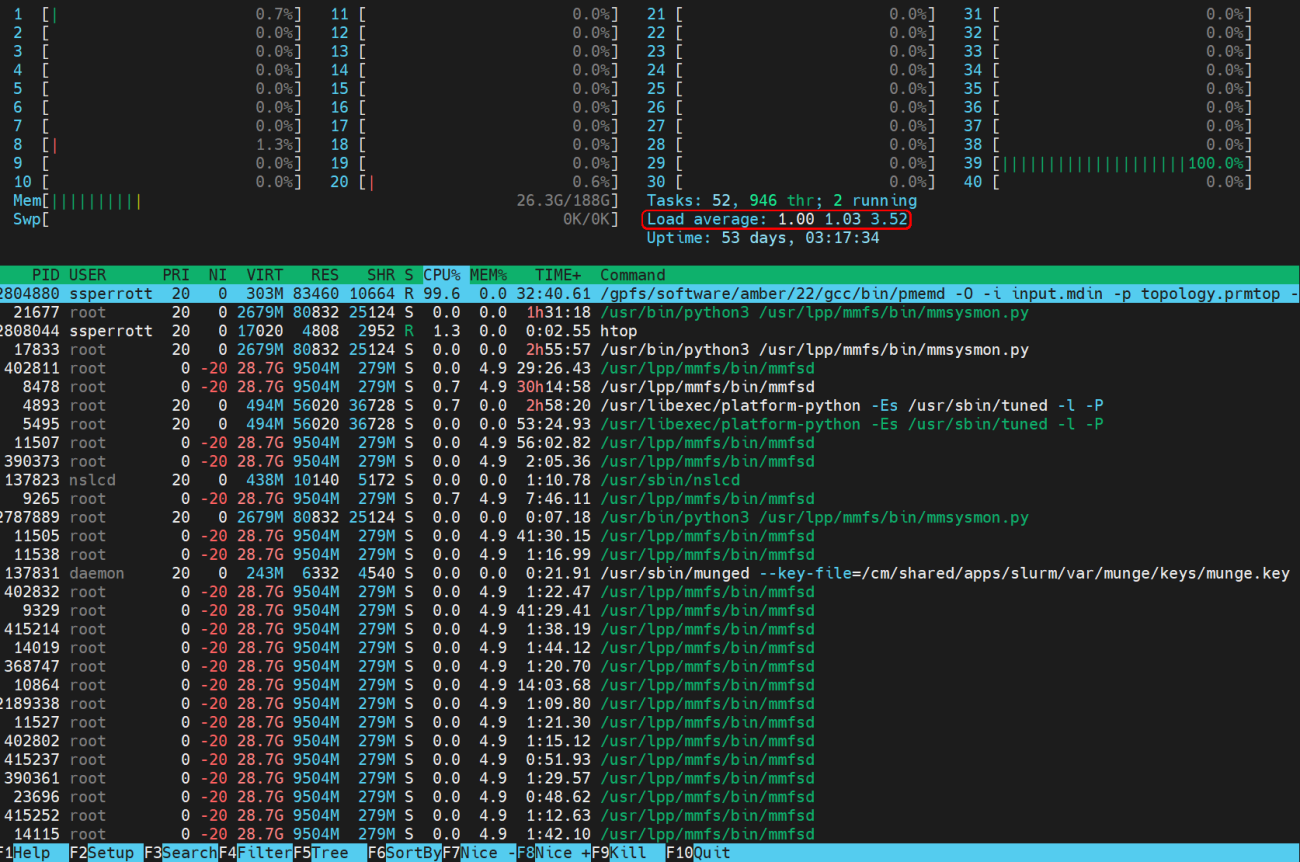Select tuned process with PID 5495
This screenshot has width=1300, height=862.
pyautogui.click(x=650, y=424)
